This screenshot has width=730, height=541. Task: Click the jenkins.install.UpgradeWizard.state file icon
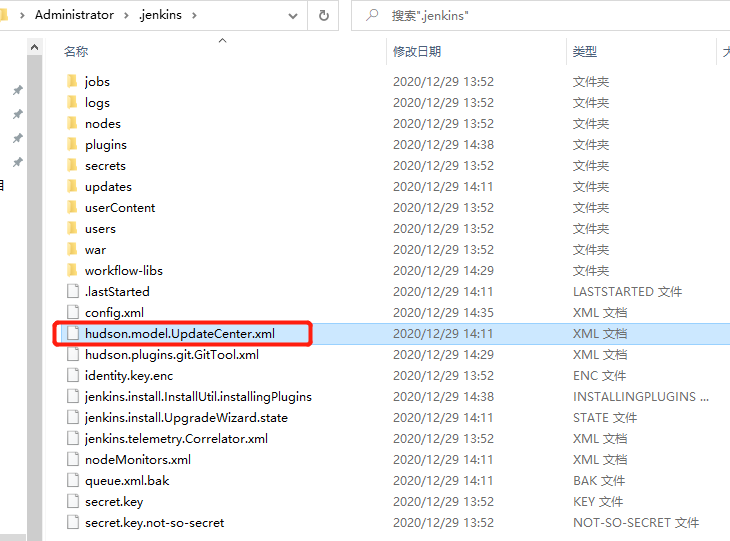pos(73,417)
